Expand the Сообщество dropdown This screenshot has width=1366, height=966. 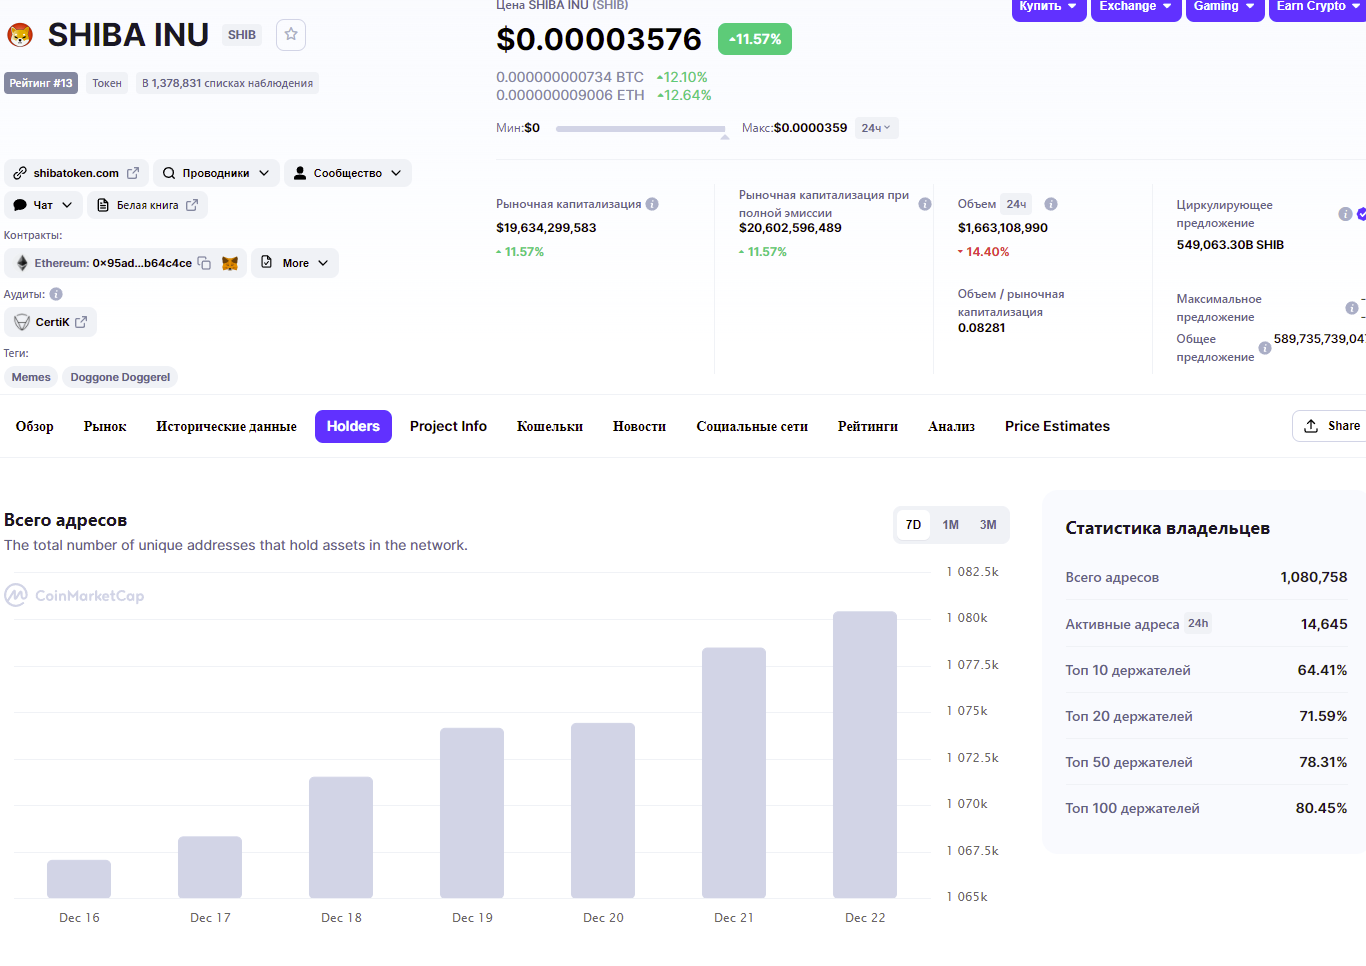coord(348,173)
